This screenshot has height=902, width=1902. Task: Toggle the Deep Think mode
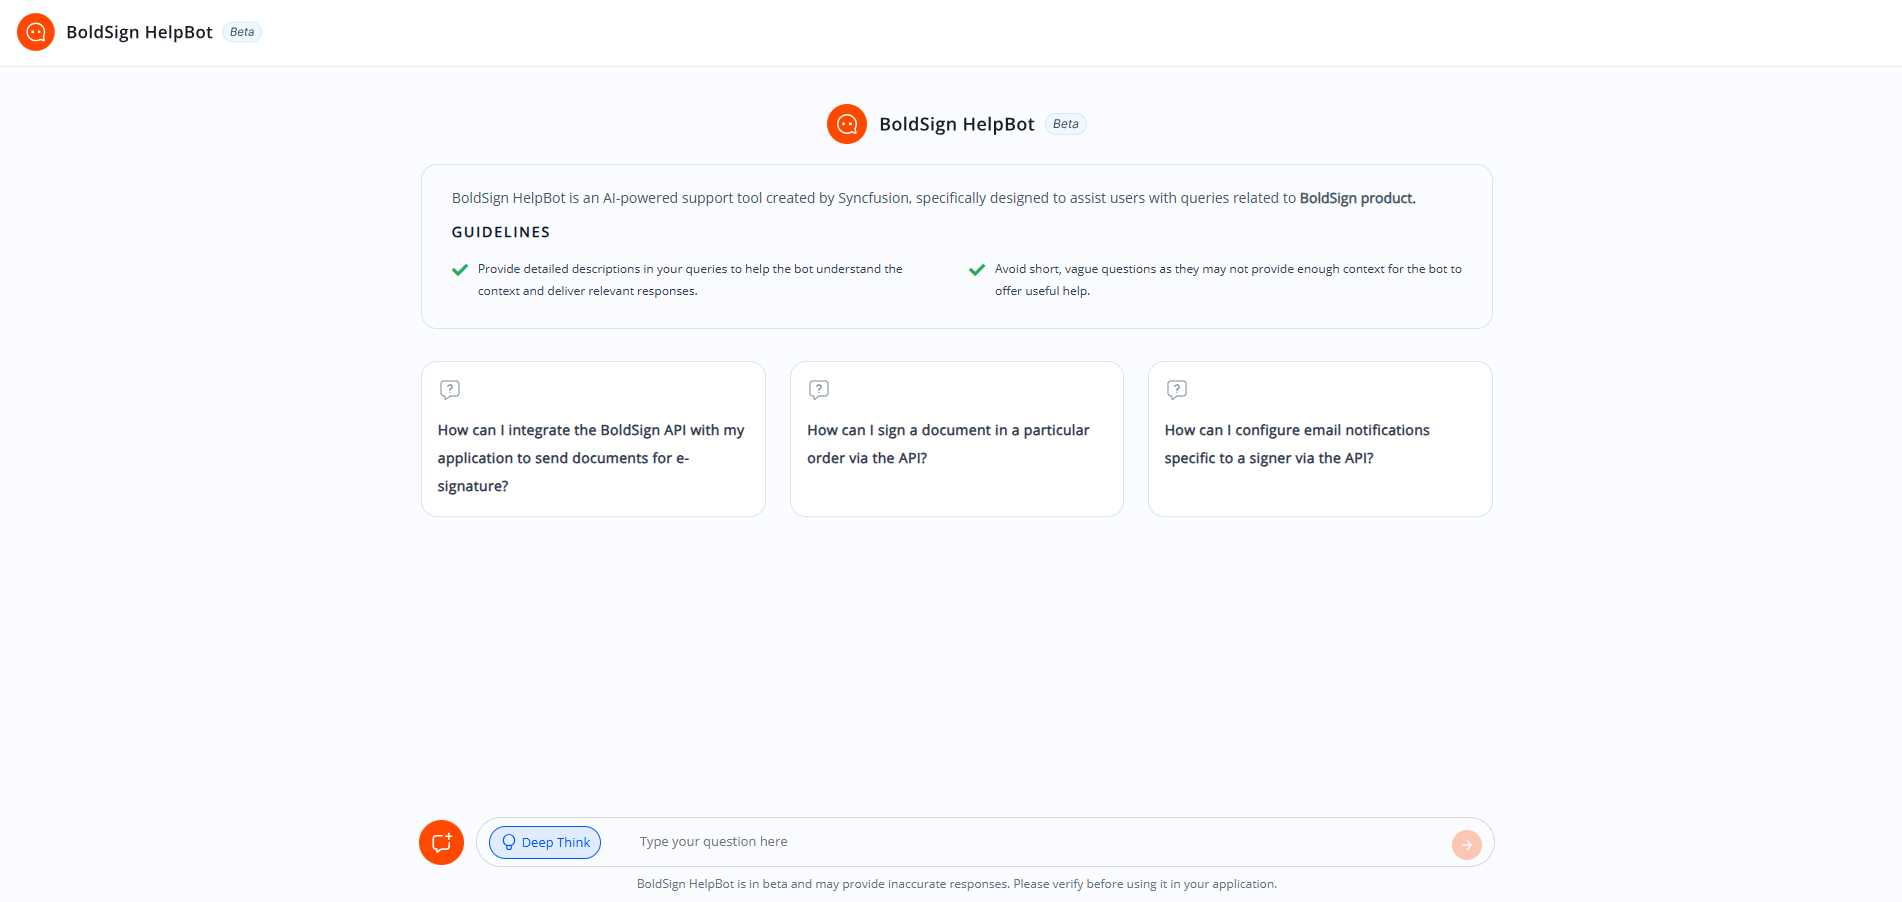[x=545, y=842]
